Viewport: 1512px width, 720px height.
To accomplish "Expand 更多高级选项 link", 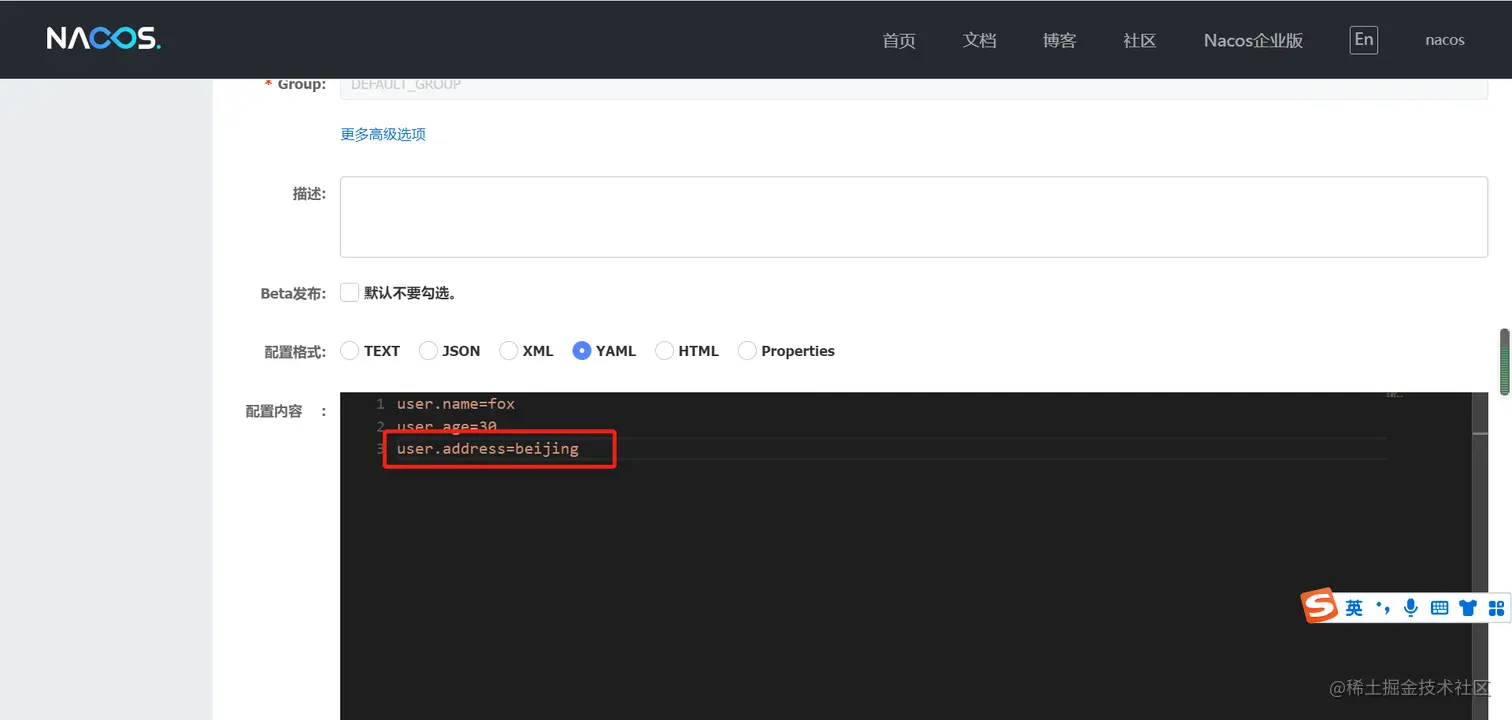I will coord(383,134).
